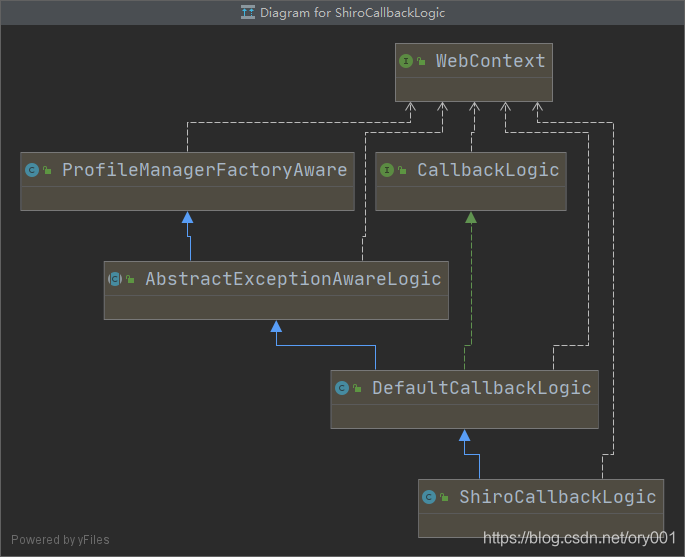
Task: Click the public lock icon beside ProfileManagerFactoryAware
Action: [x=47, y=170]
